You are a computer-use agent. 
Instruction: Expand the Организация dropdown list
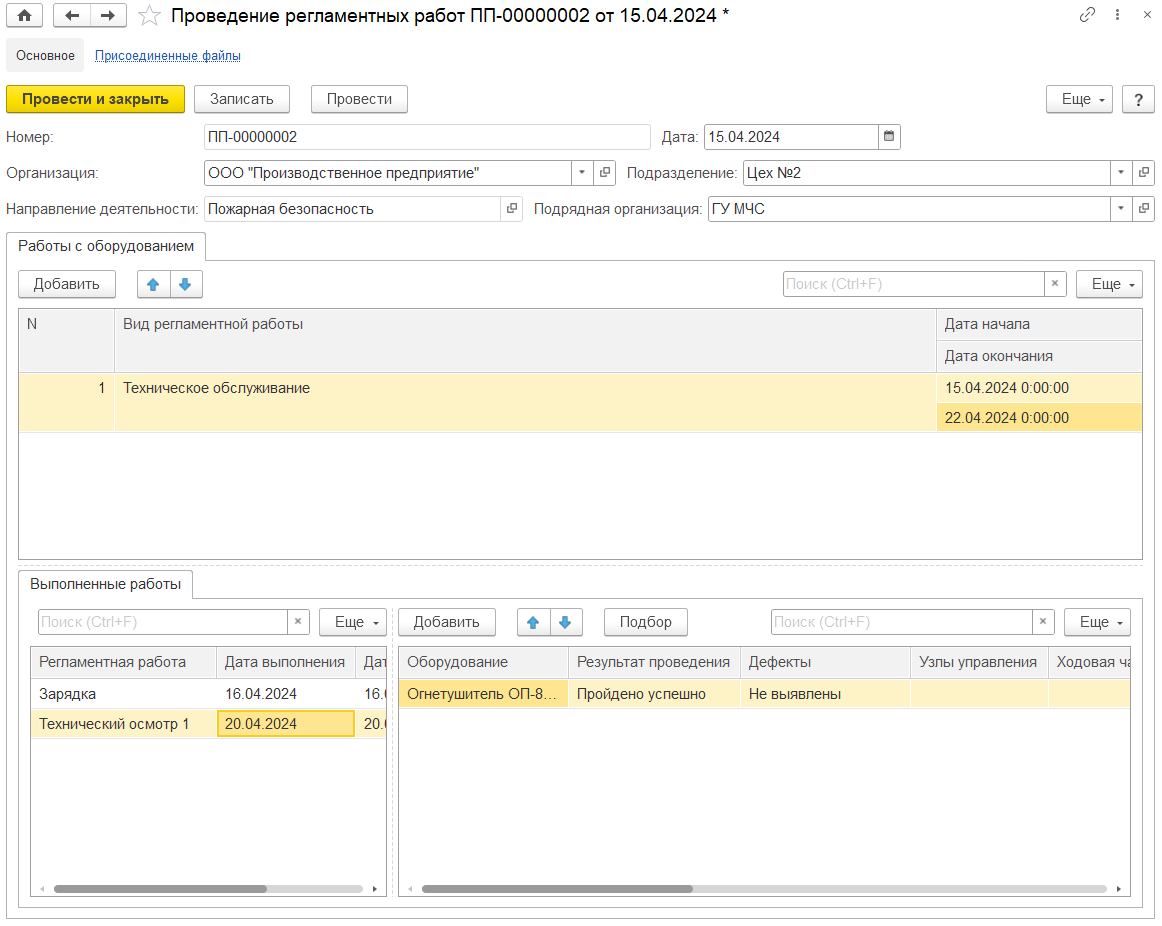tap(583, 173)
